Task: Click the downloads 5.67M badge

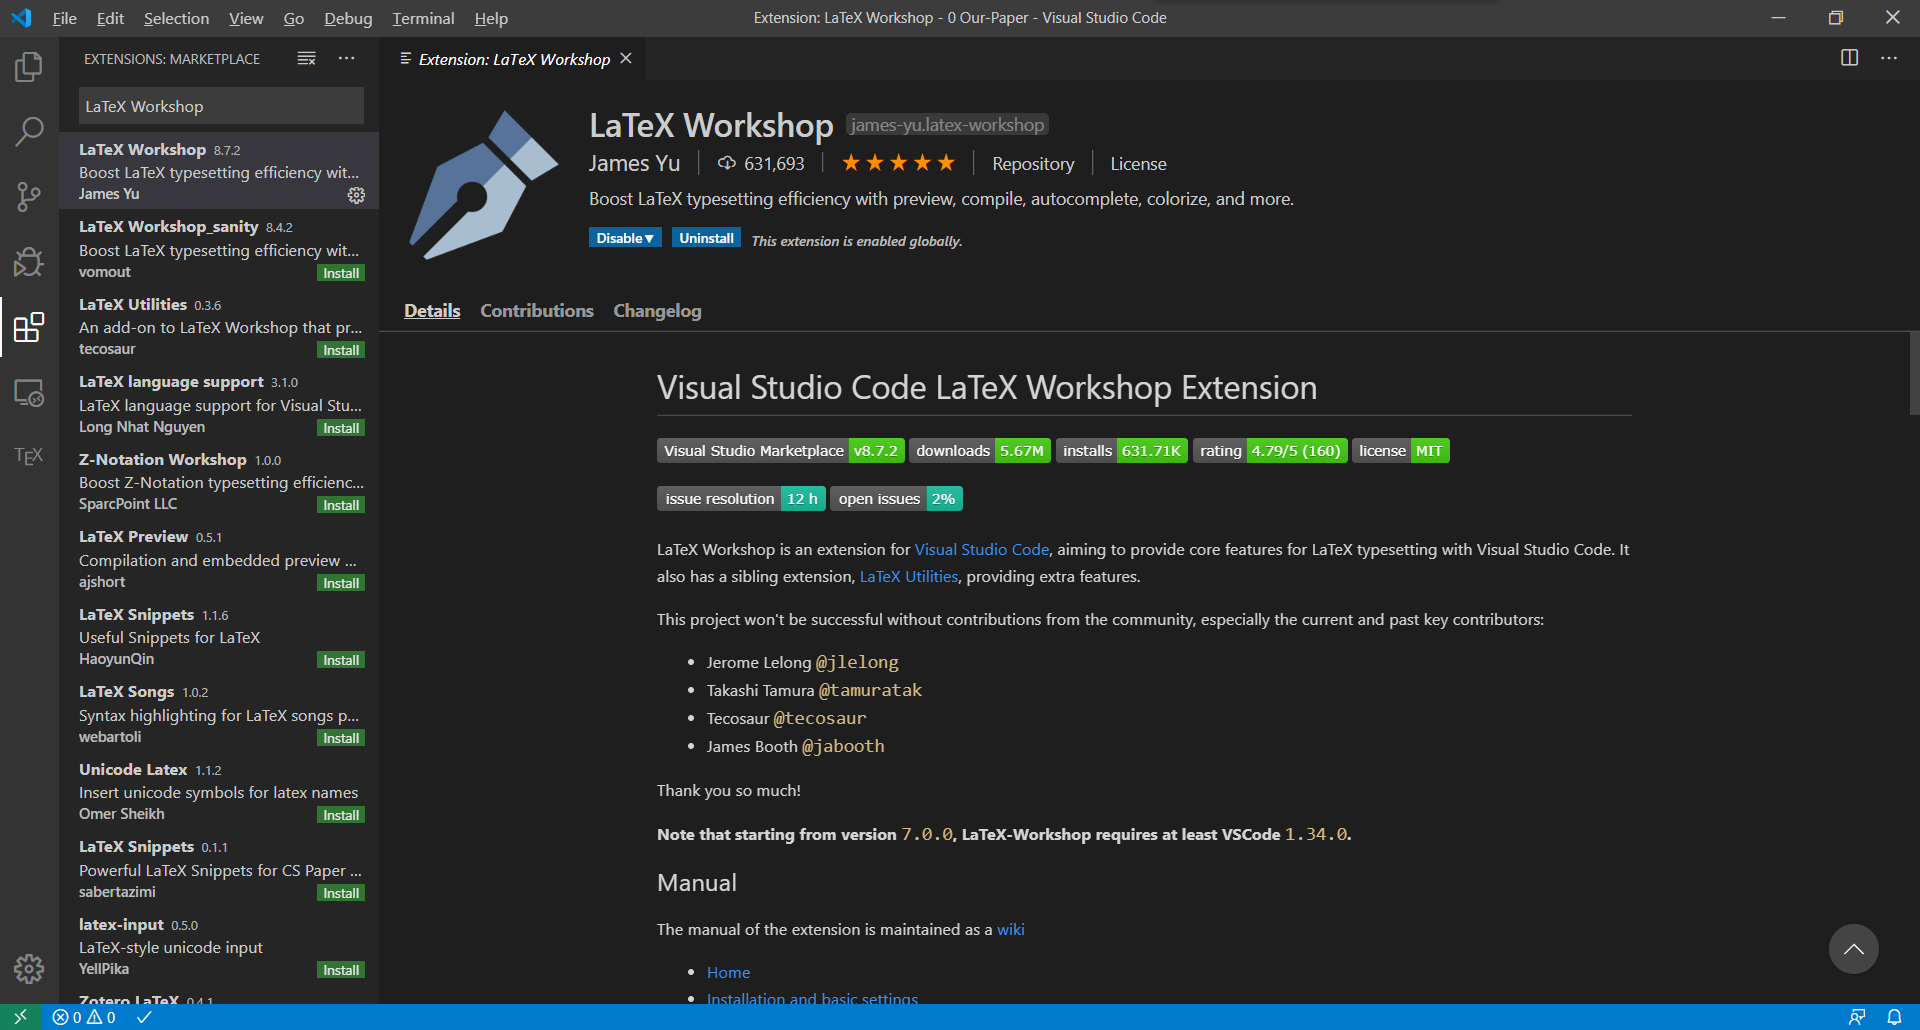Action: point(980,451)
